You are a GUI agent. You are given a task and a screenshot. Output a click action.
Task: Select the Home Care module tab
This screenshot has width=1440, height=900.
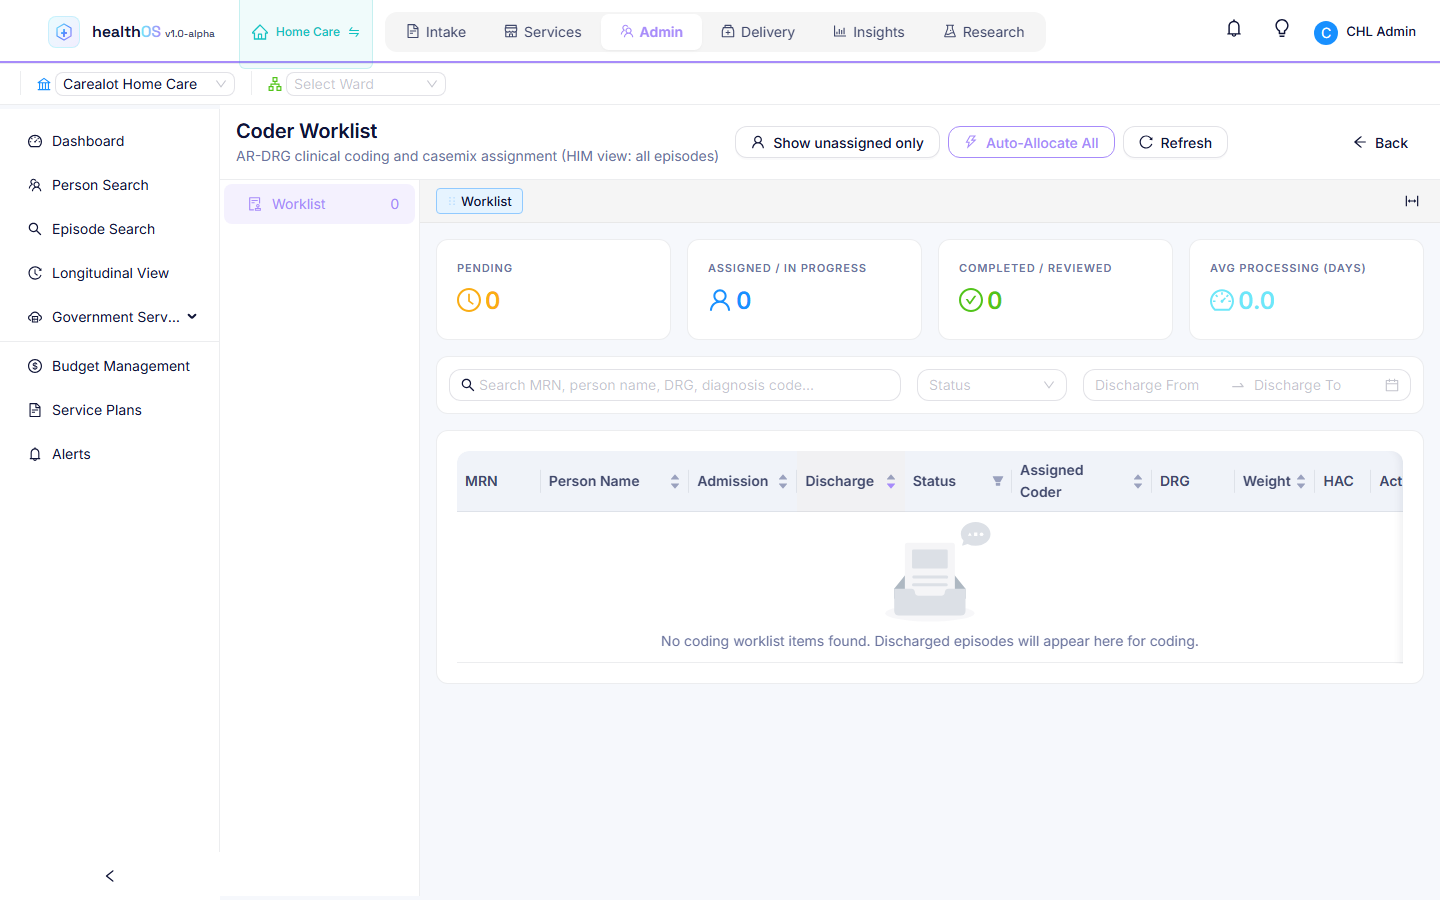(306, 32)
